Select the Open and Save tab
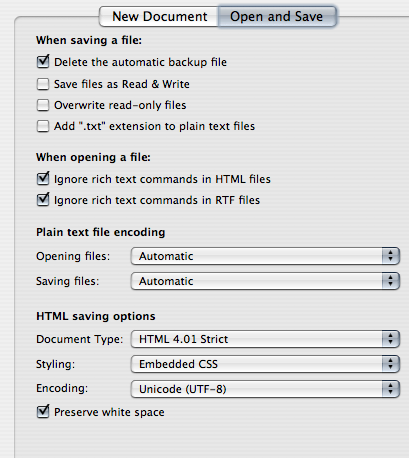409x458 pixels. tap(277, 16)
